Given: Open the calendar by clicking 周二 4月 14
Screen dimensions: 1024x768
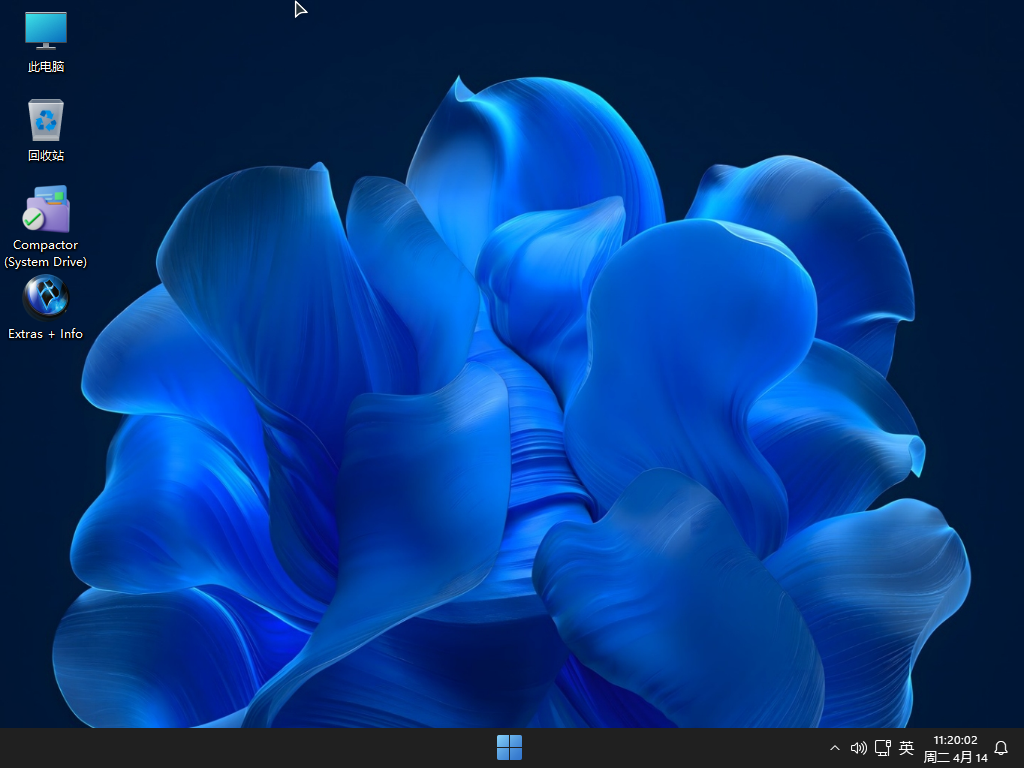Looking at the screenshot, I should click(x=955, y=756).
